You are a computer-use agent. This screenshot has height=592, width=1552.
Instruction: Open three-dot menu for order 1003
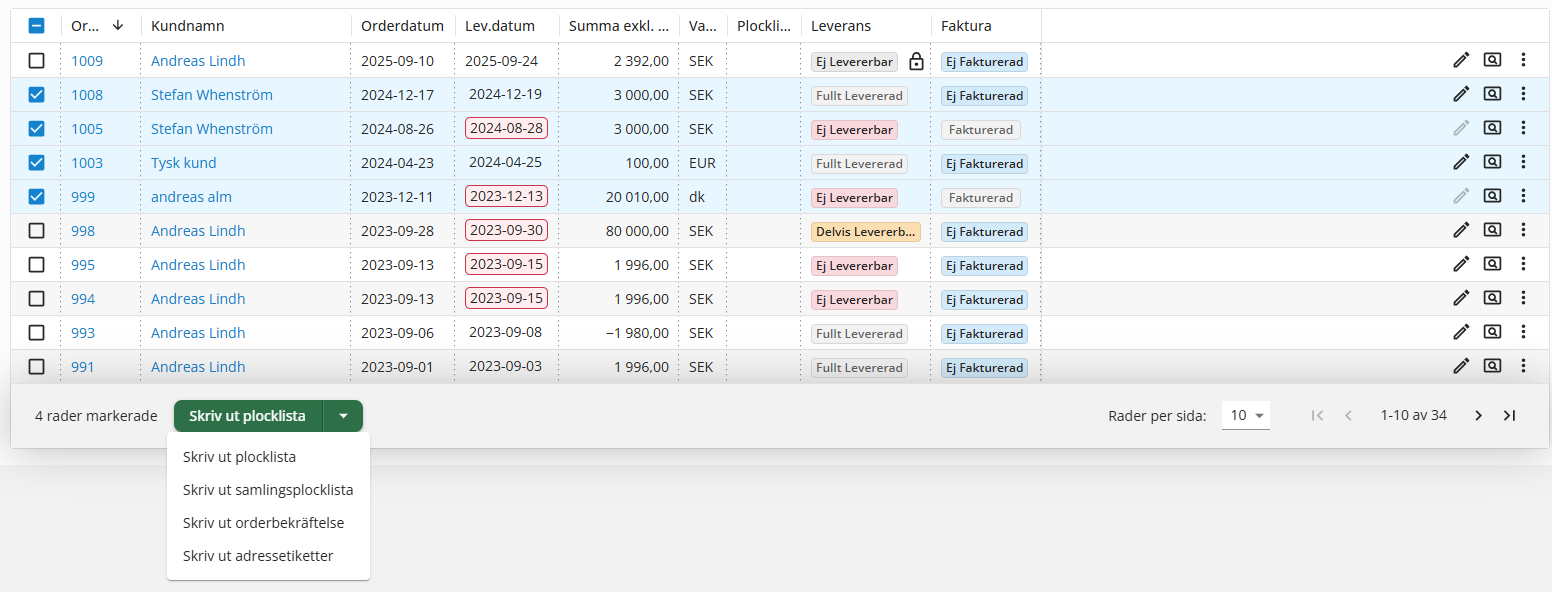pyautogui.click(x=1523, y=162)
